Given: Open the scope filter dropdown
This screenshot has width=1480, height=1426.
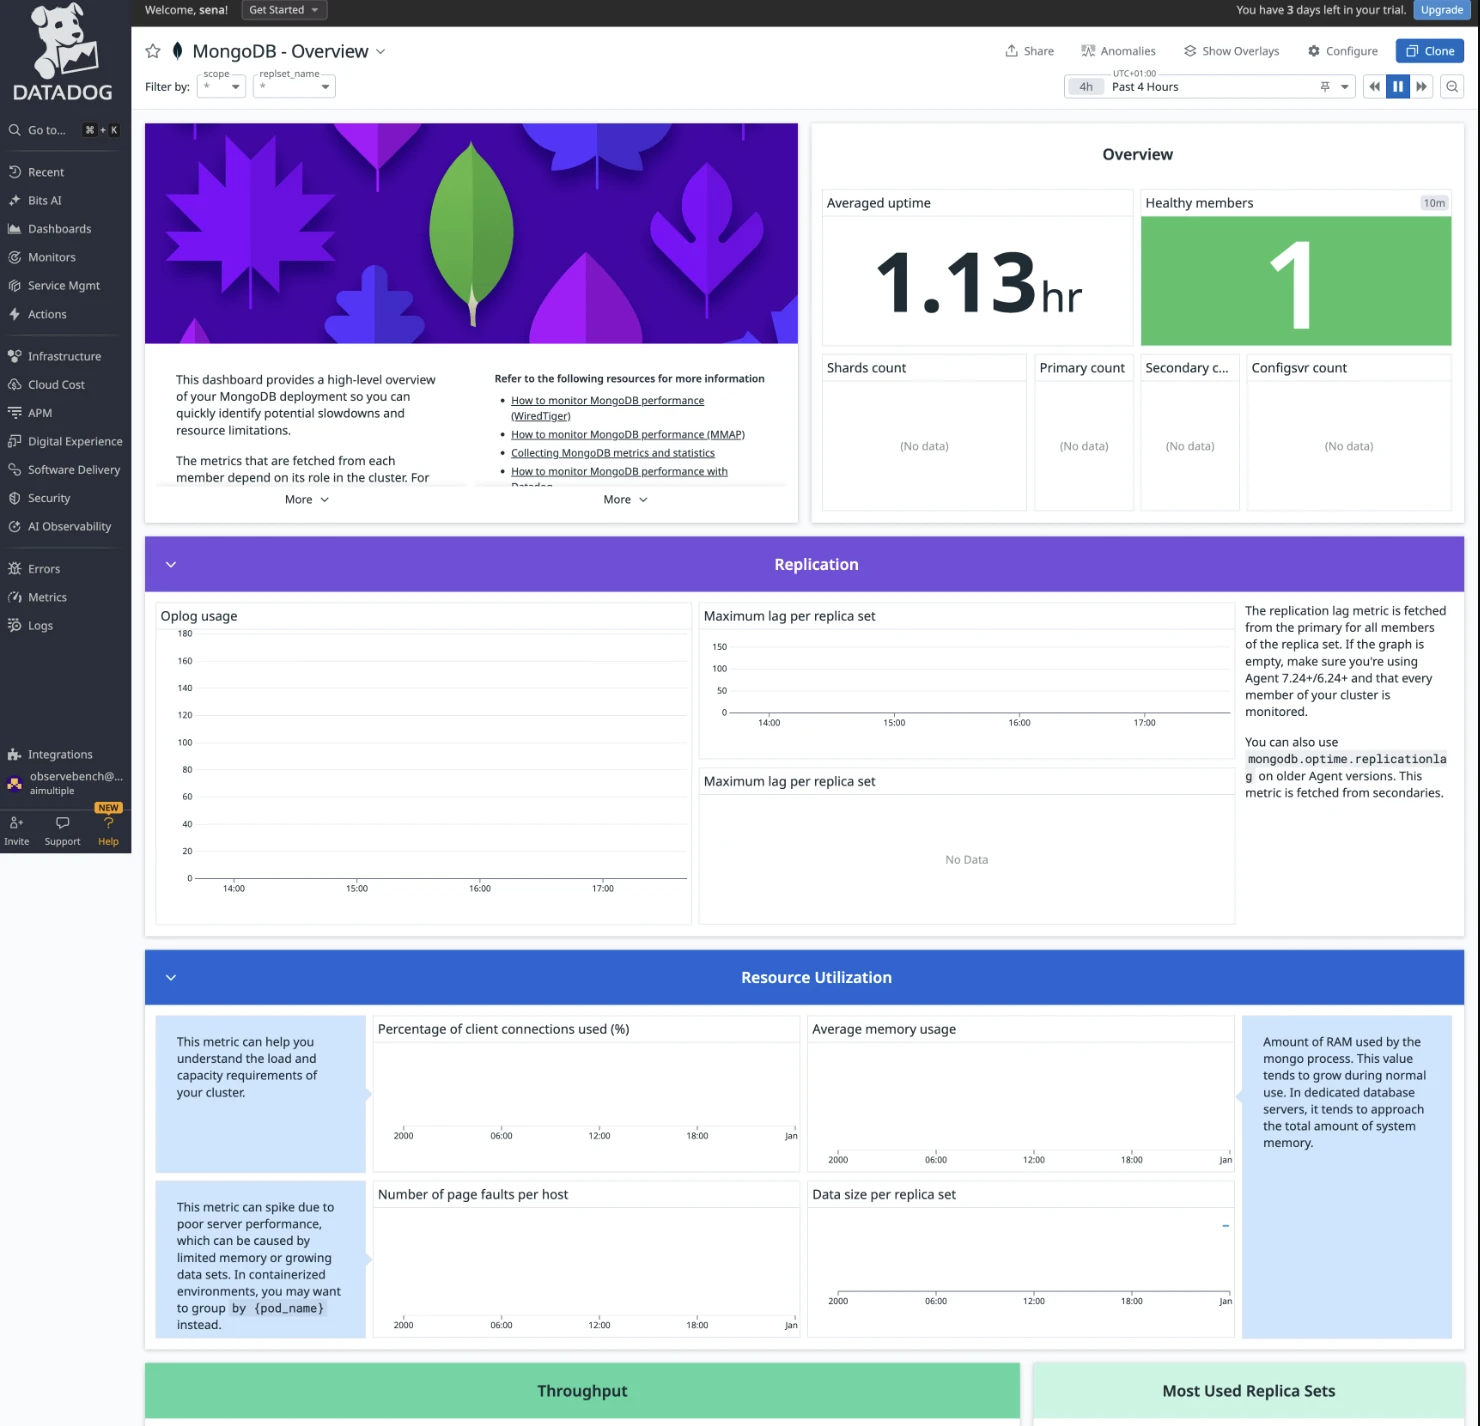Looking at the screenshot, I should tap(221, 87).
